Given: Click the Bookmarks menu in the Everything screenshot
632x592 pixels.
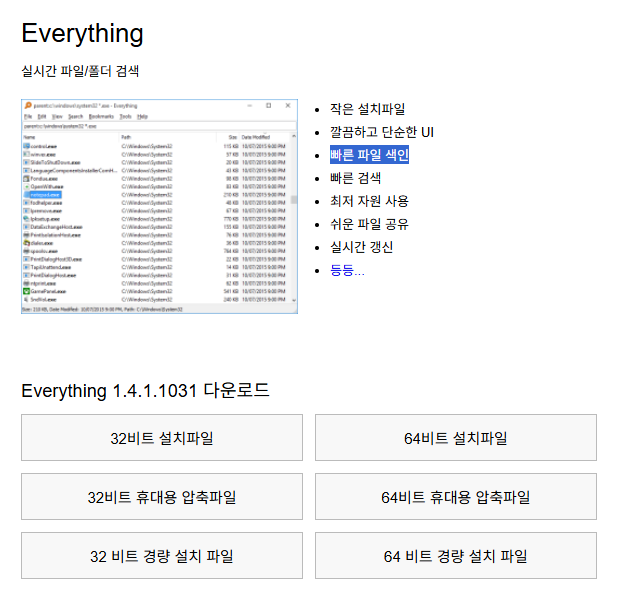Looking at the screenshot, I should [x=101, y=116].
